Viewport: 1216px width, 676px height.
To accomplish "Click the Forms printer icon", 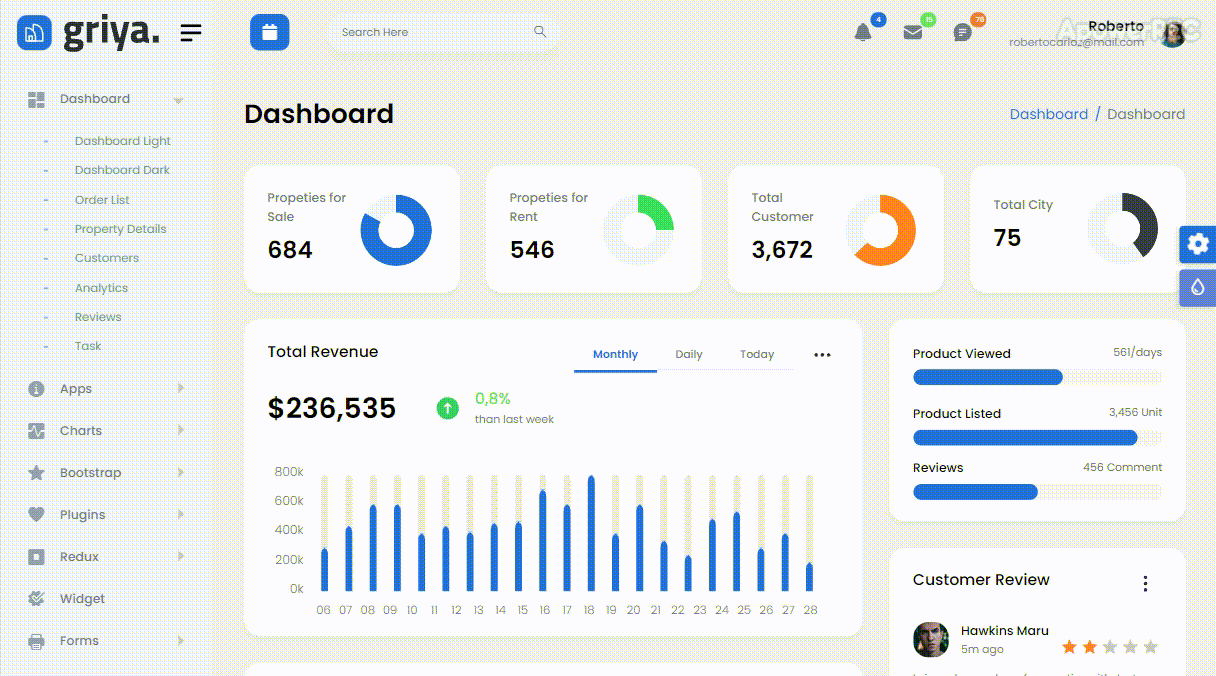I will pyautogui.click(x=36, y=641).
